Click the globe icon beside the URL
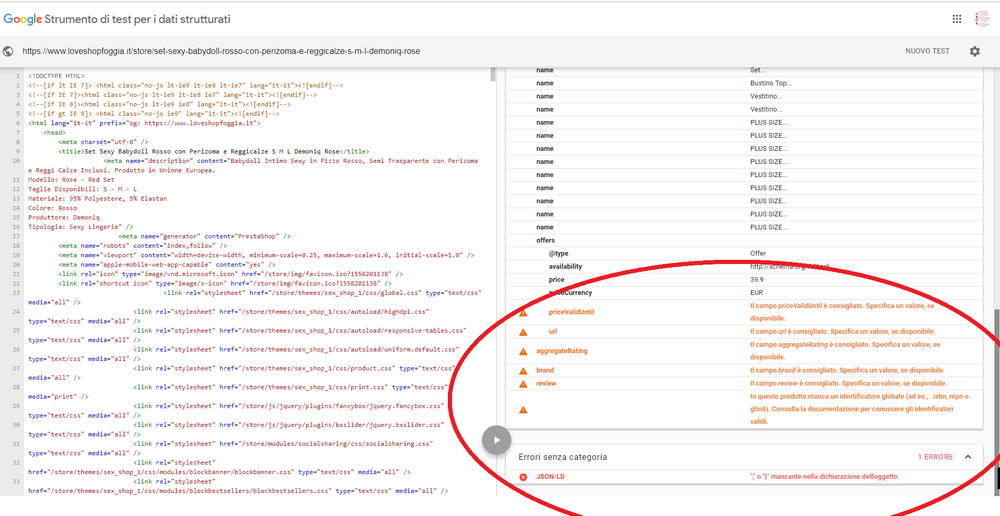The width and height of the screenshot is (1000, 516). point(9,51)
